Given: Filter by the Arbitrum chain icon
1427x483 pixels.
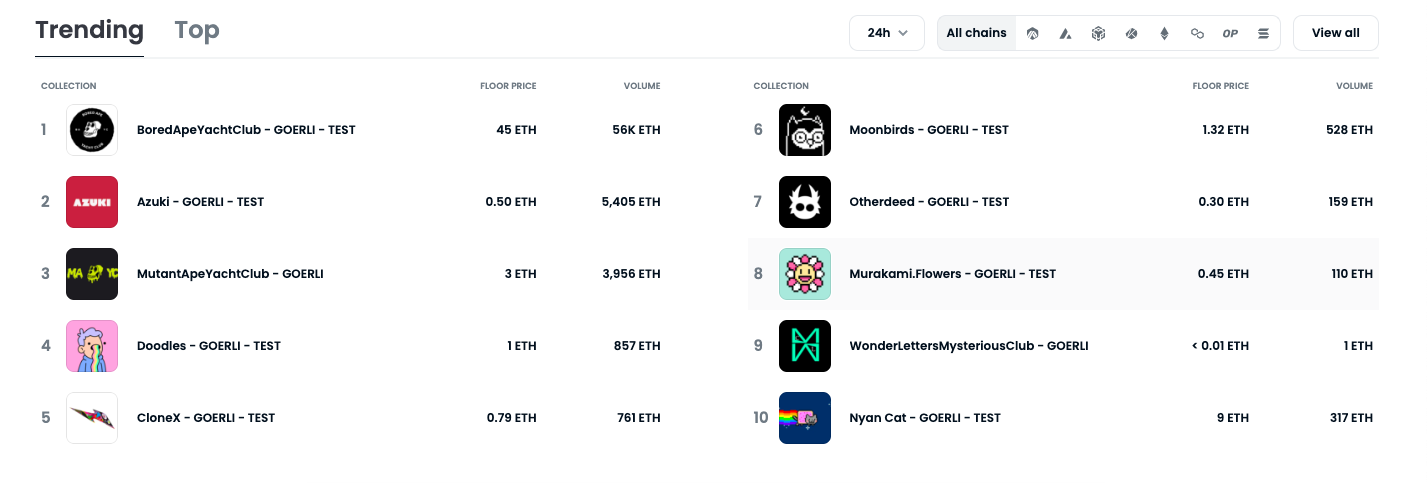Looking at the screenshot, I should click(1033, 33).
